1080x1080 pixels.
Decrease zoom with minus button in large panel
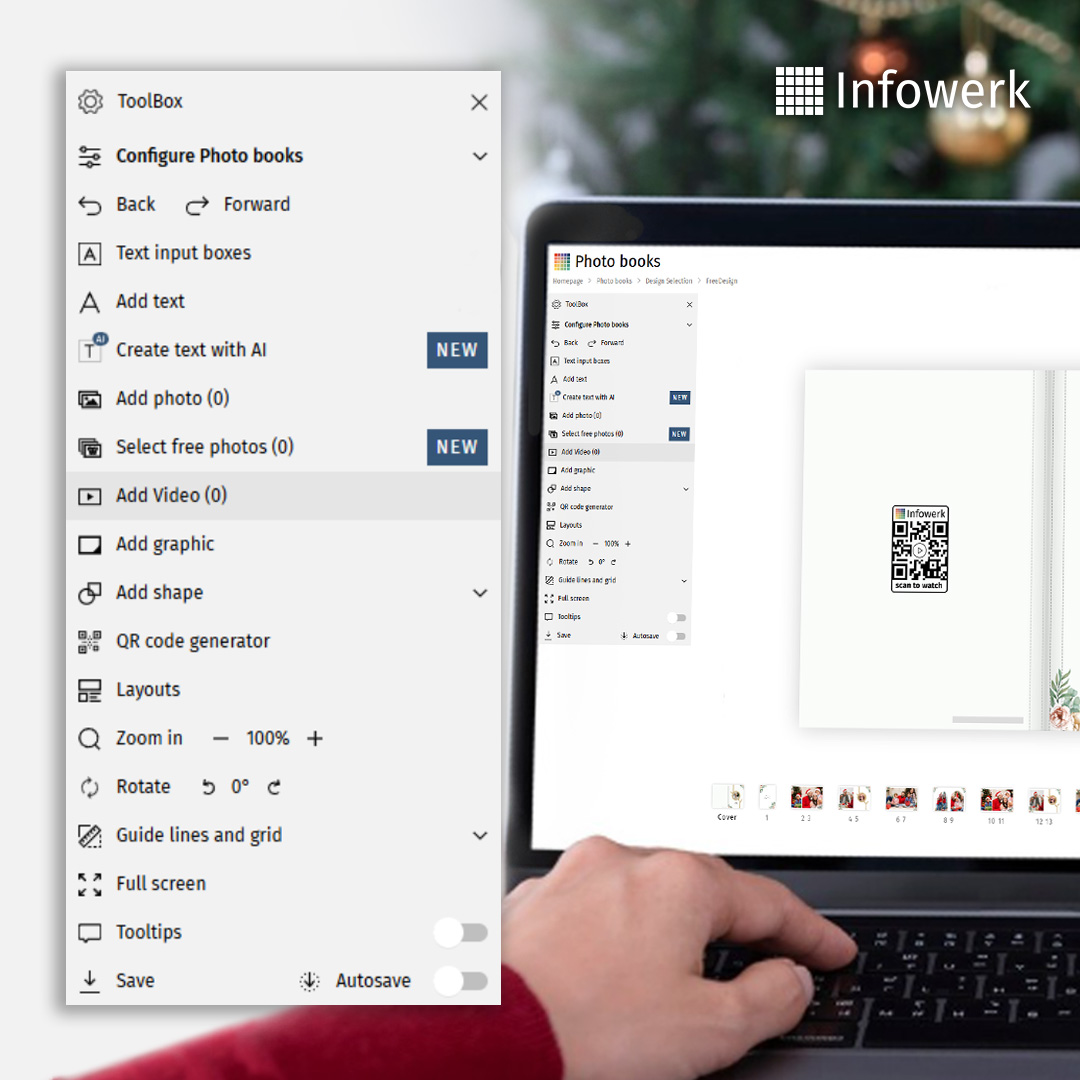tap(220, 739)
